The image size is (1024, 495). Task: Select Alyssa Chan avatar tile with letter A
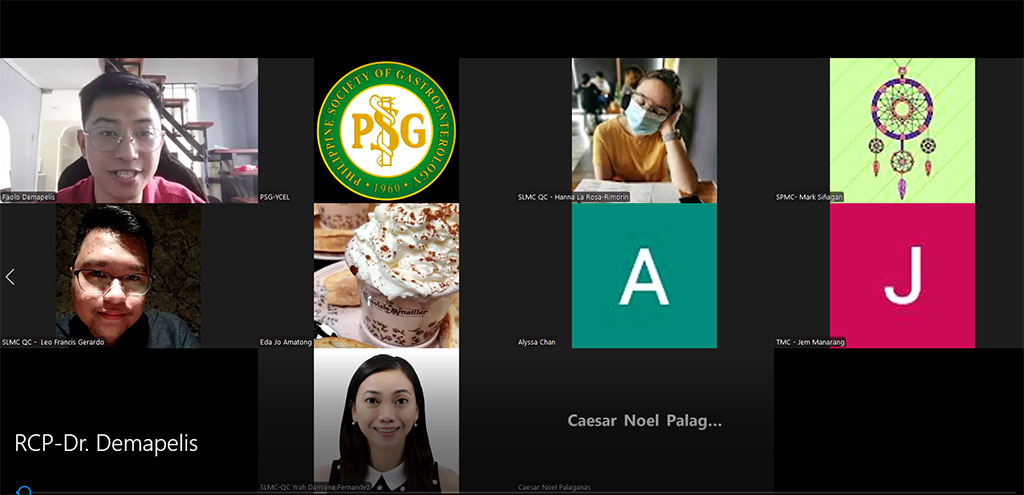pos(644,276)
